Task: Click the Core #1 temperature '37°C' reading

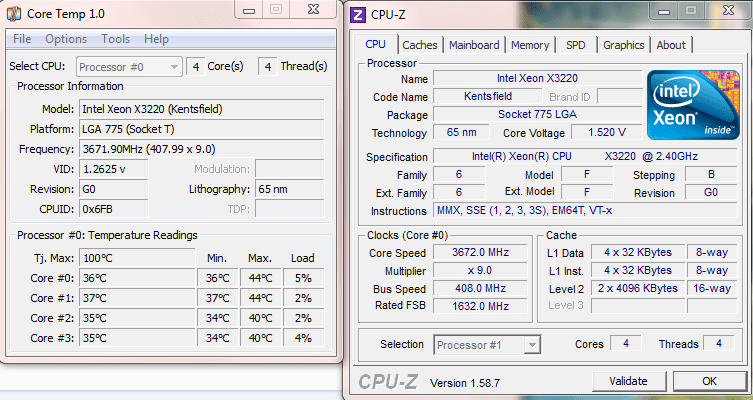Action: [137, 298]
